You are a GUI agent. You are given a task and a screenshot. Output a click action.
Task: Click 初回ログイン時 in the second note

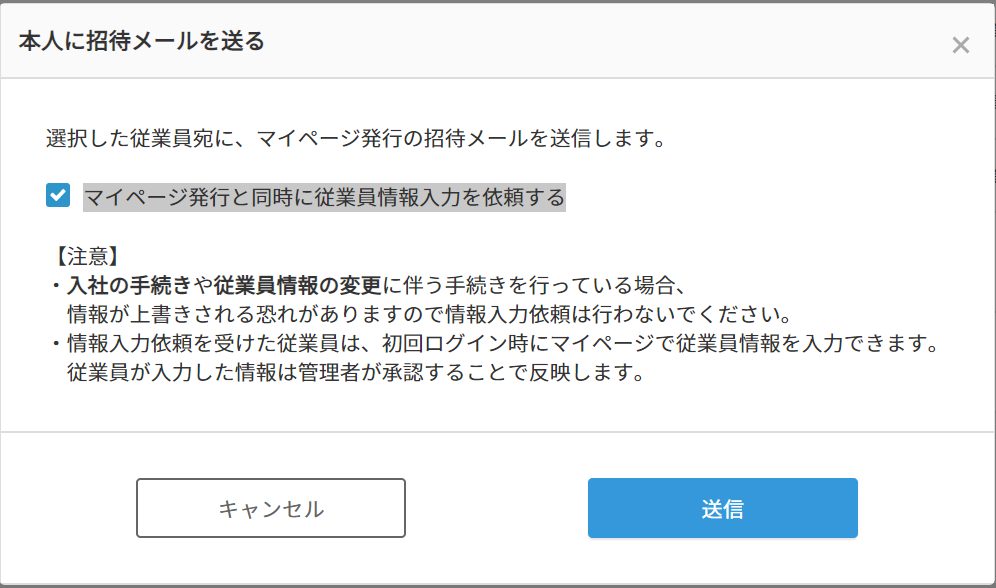click(498, 344)
